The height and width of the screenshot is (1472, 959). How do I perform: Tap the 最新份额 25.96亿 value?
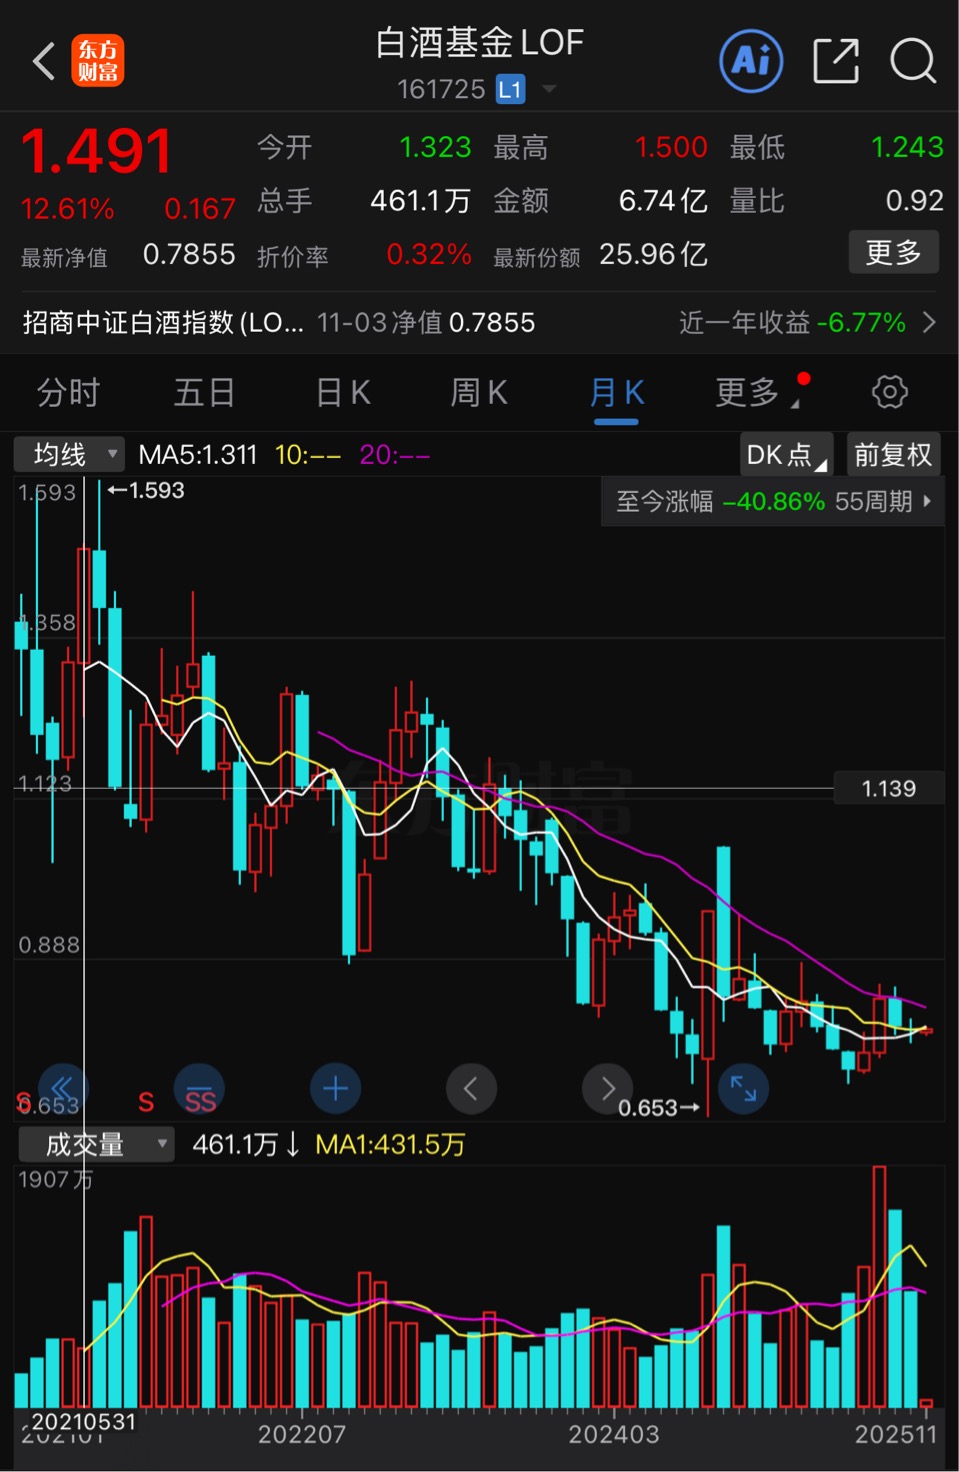(653, 254)
